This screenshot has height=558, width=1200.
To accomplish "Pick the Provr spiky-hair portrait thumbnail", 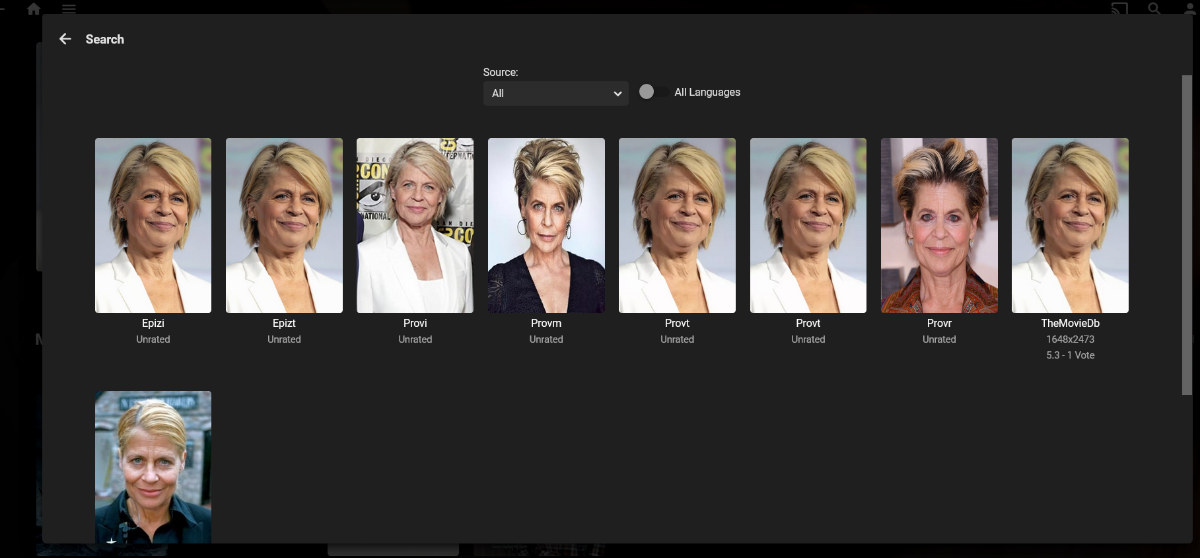I will point(939,226).
